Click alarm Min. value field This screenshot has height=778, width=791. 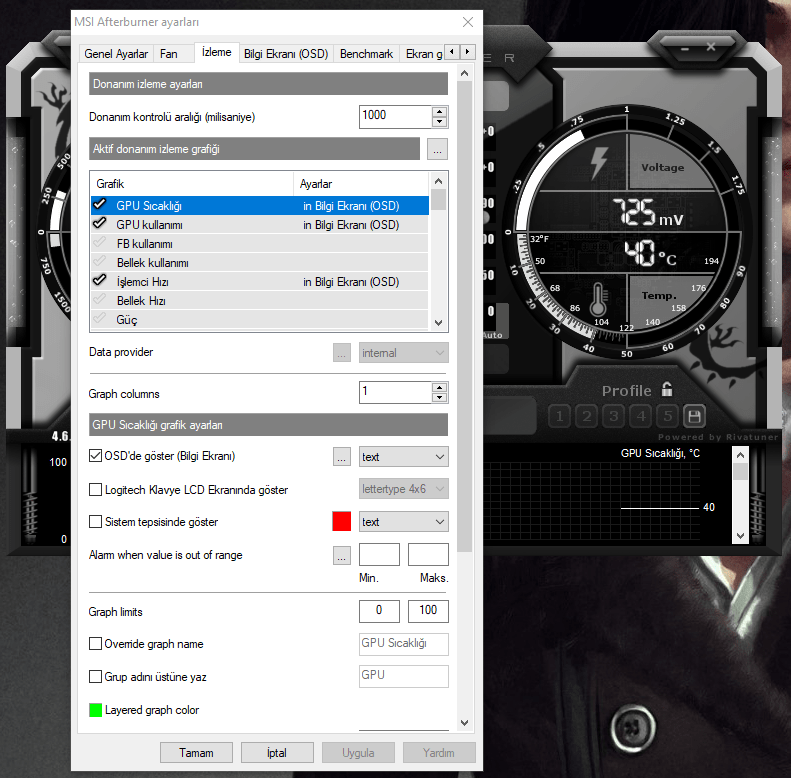[379, 554]
